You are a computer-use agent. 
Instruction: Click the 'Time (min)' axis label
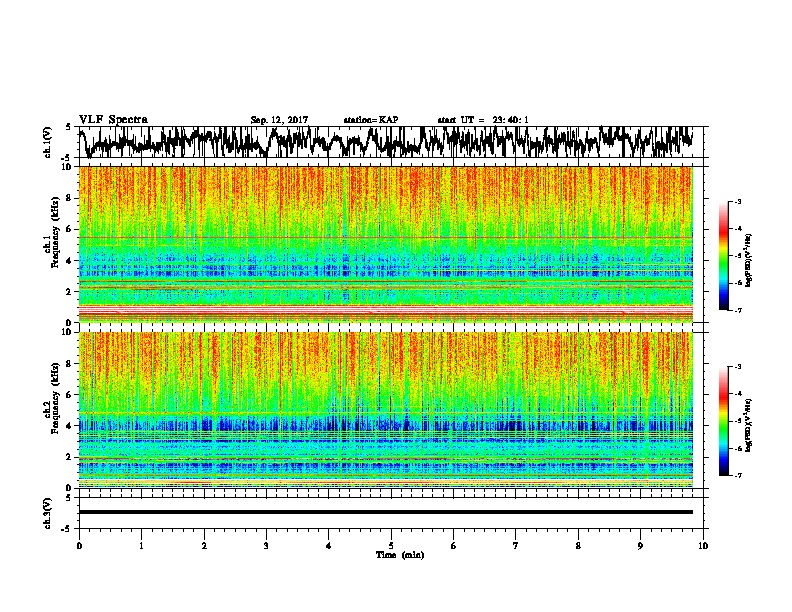click(x=400, y=555)
